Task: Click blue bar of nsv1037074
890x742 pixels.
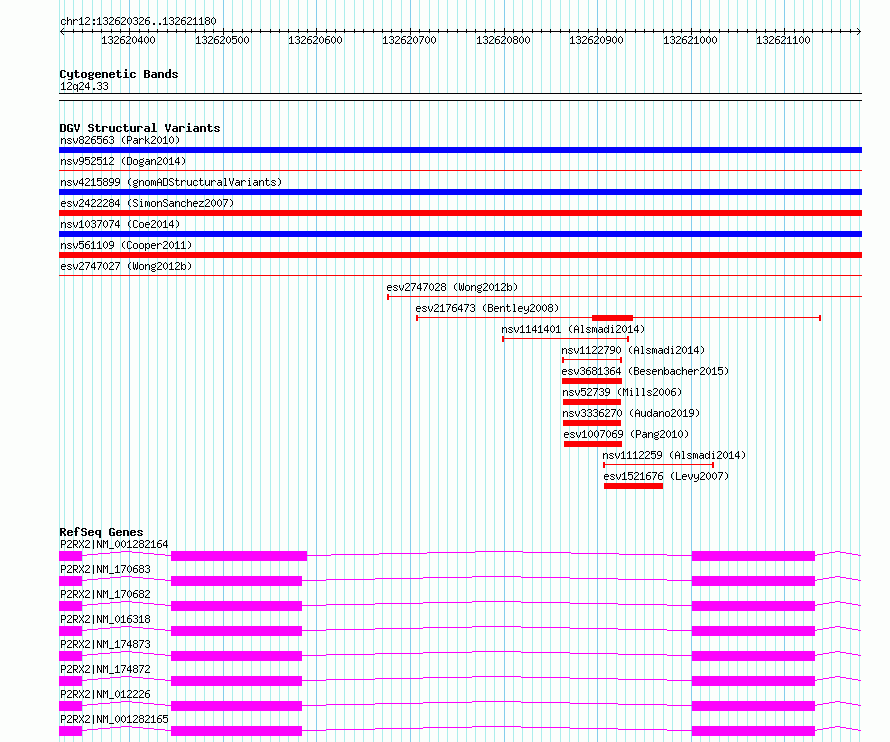Action: (460, 234)
